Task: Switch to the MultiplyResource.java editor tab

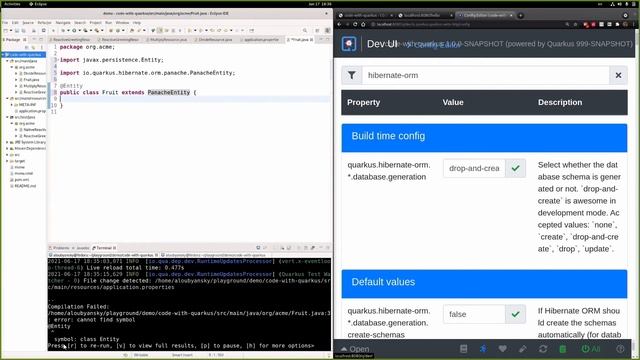Action: [x=167, y=40]
